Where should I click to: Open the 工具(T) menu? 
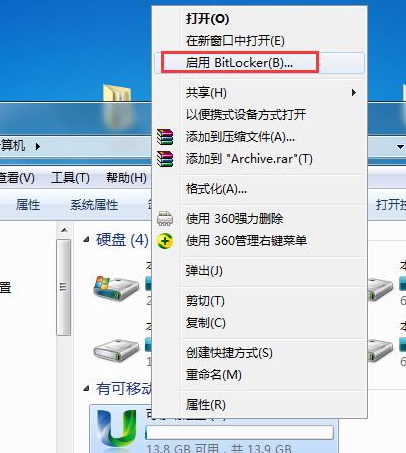tap(70, 178)
